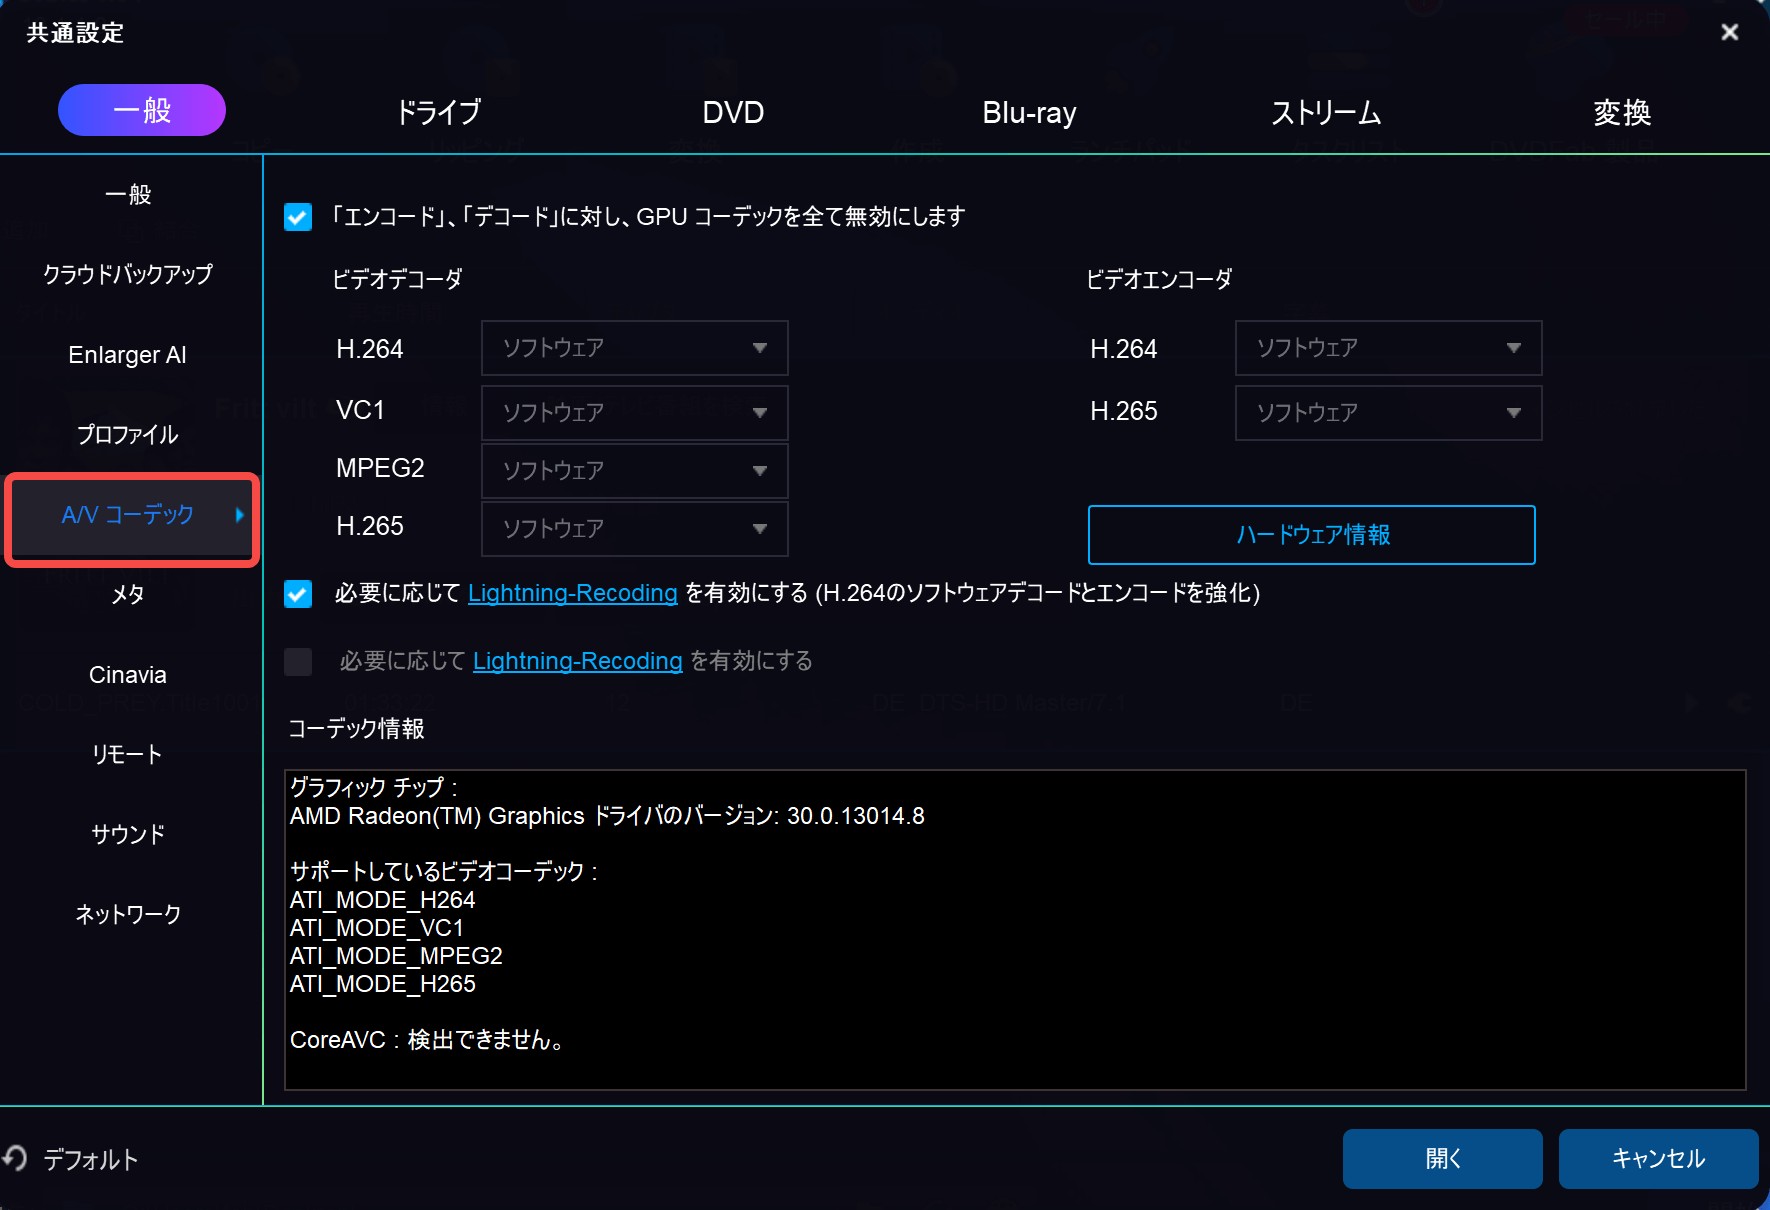Open the first Lightning-Recoding link
Screen dimensions: 1770x1210
click(x=573, y=594)
